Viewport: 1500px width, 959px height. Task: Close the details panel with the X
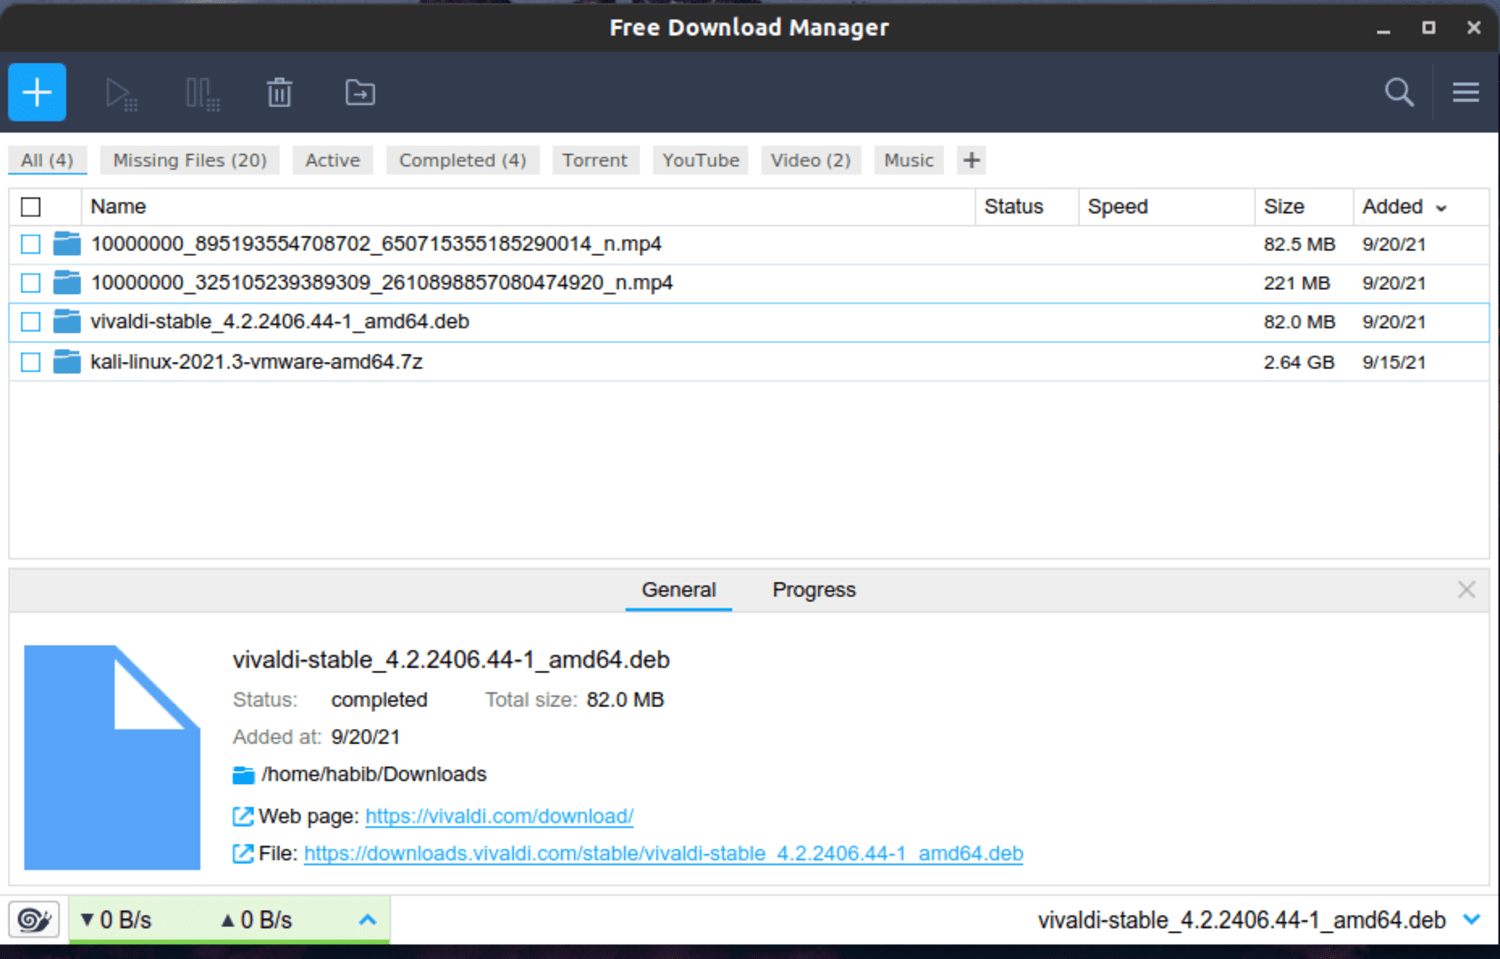[1466, 590]
